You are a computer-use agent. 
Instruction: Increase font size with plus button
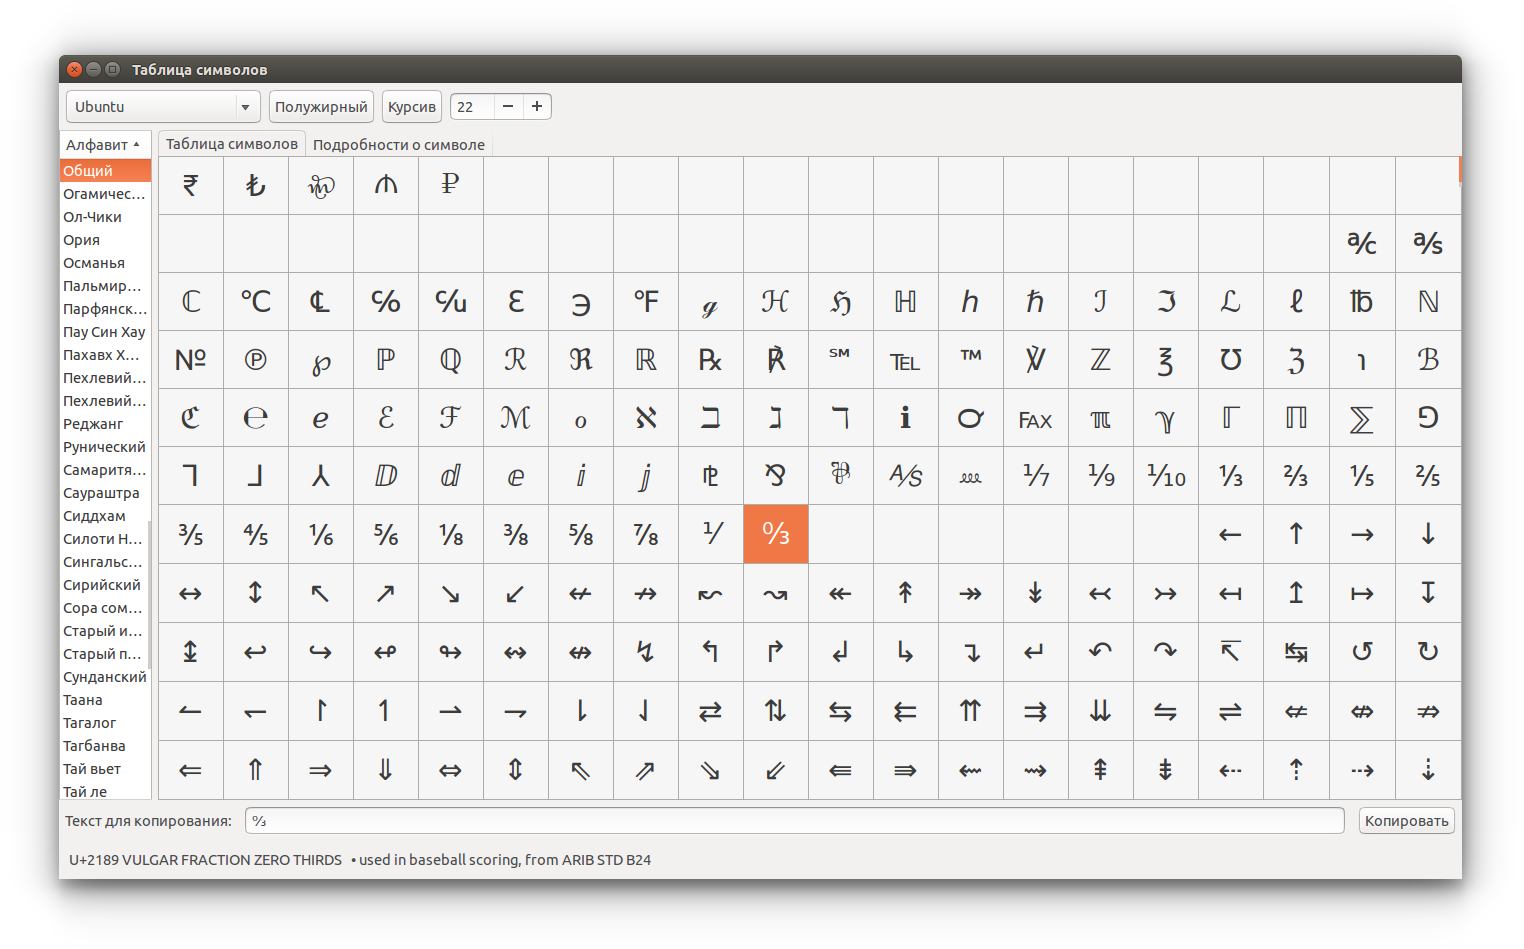pyautogui.click(x=537, y=106)
